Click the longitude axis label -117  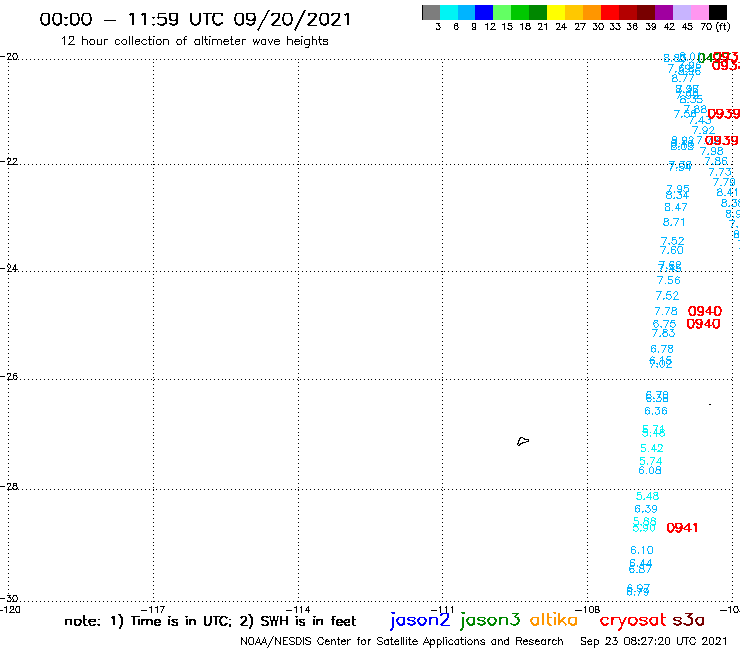coord(153,609)
